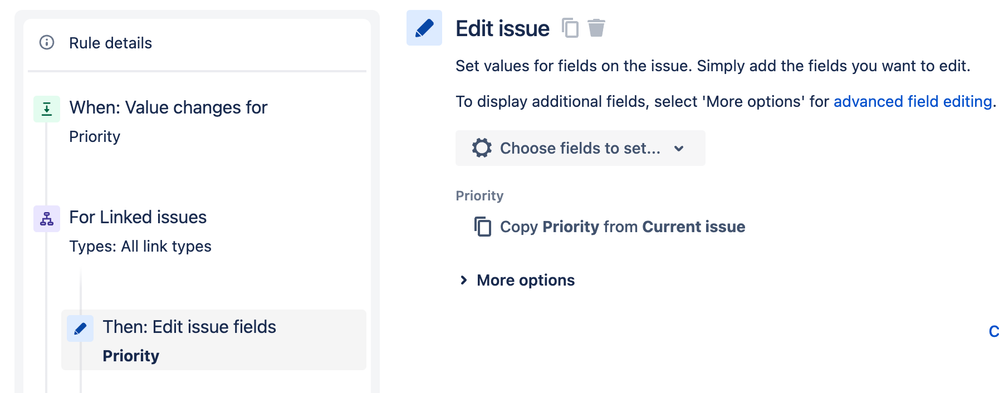
Task: Click the large blue Edit issue pencil icon
Action: pos(424,28)
